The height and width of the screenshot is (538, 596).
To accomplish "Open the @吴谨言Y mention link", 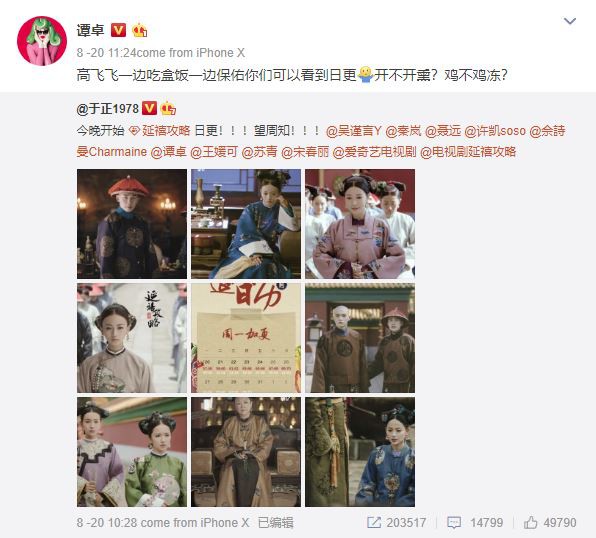I will [353, 131].
